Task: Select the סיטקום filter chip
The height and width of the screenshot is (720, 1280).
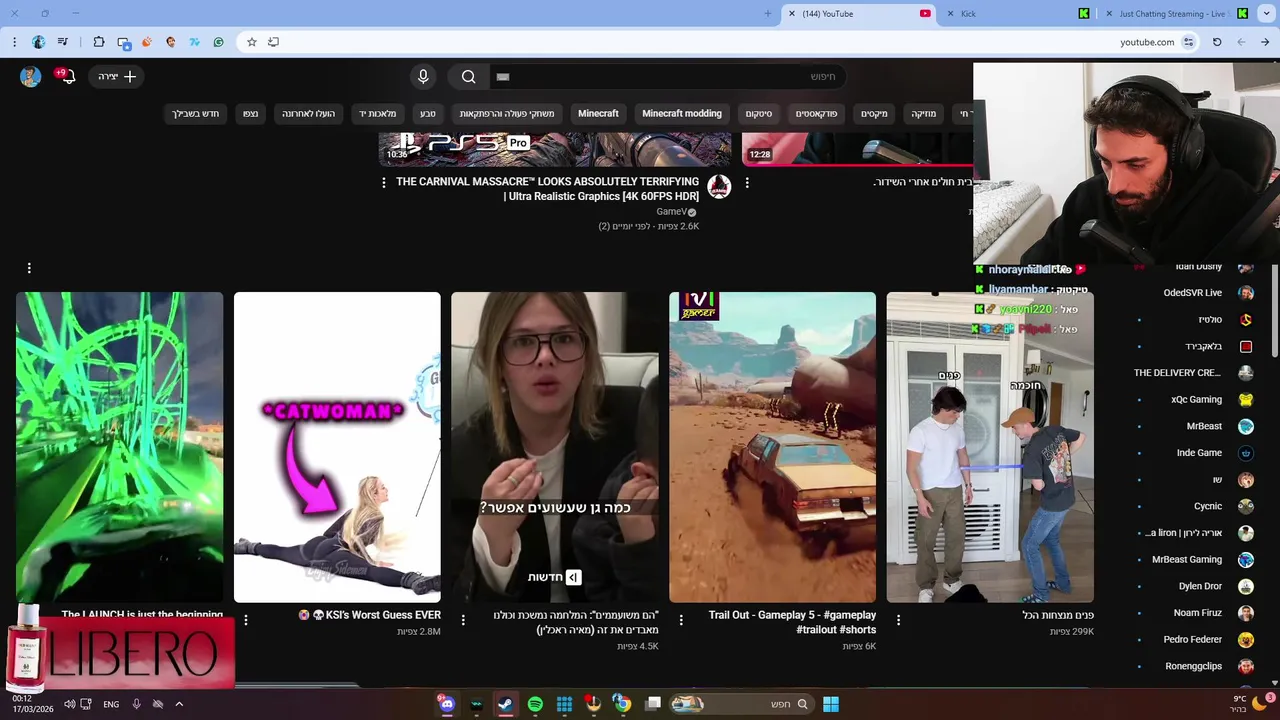Action: 759,114
